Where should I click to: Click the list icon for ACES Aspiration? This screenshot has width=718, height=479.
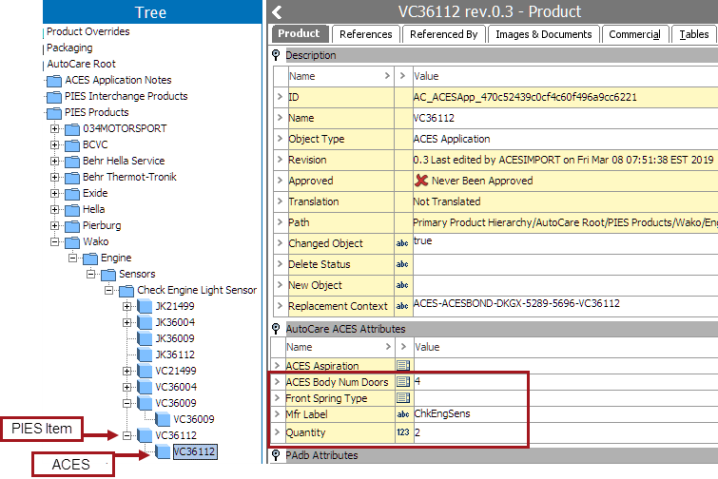[x=403, y=365]
